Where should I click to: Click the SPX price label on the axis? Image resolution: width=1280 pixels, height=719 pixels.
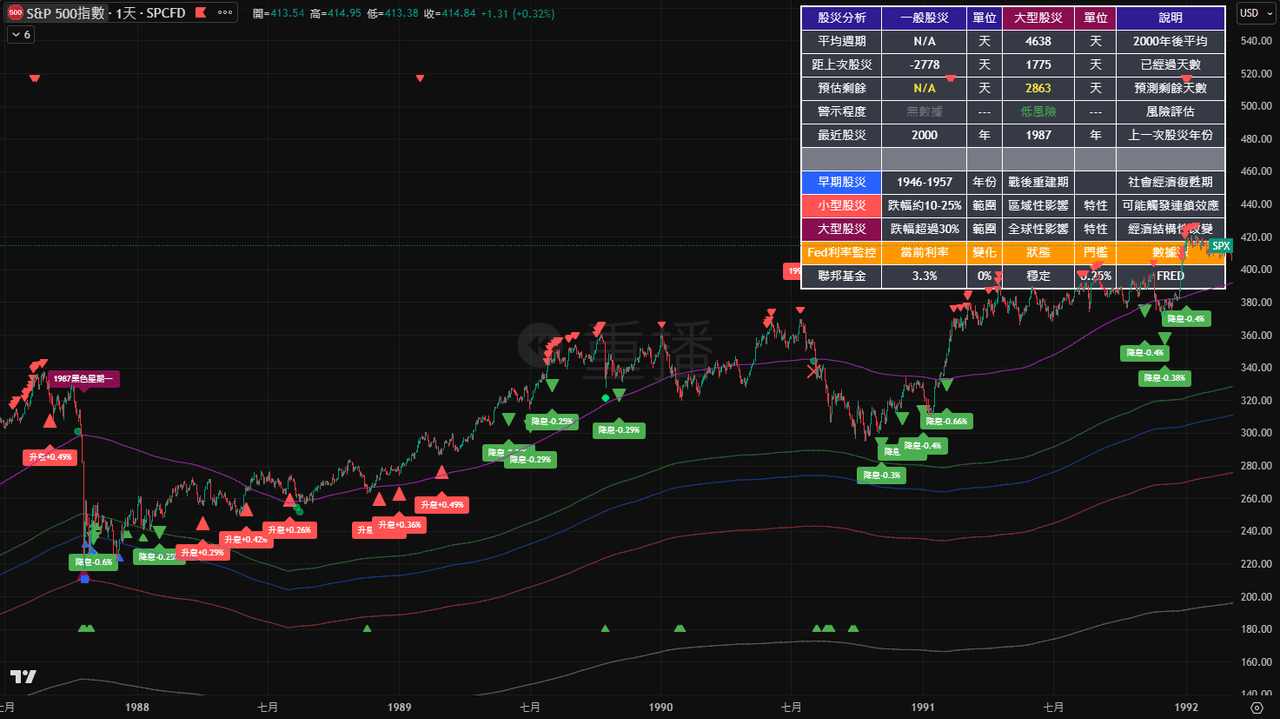pyautogui.click(x=1221, y=245)
